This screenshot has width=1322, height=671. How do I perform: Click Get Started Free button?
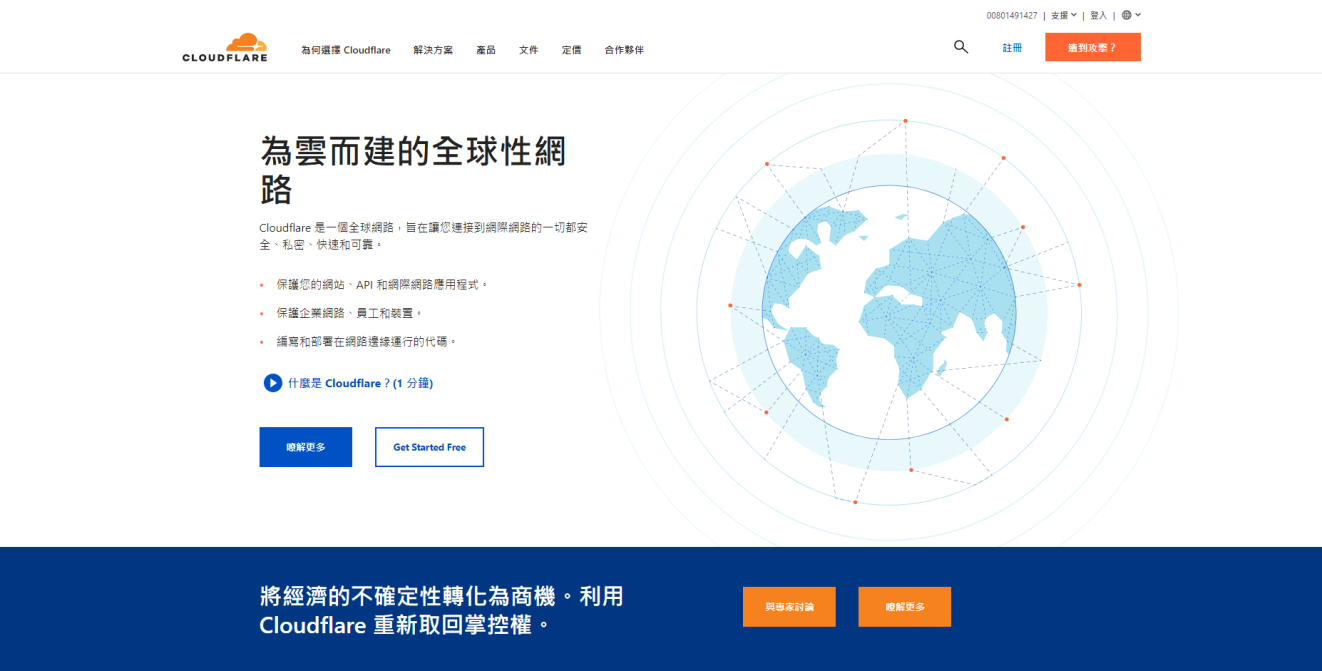click(x=429, y=447)
